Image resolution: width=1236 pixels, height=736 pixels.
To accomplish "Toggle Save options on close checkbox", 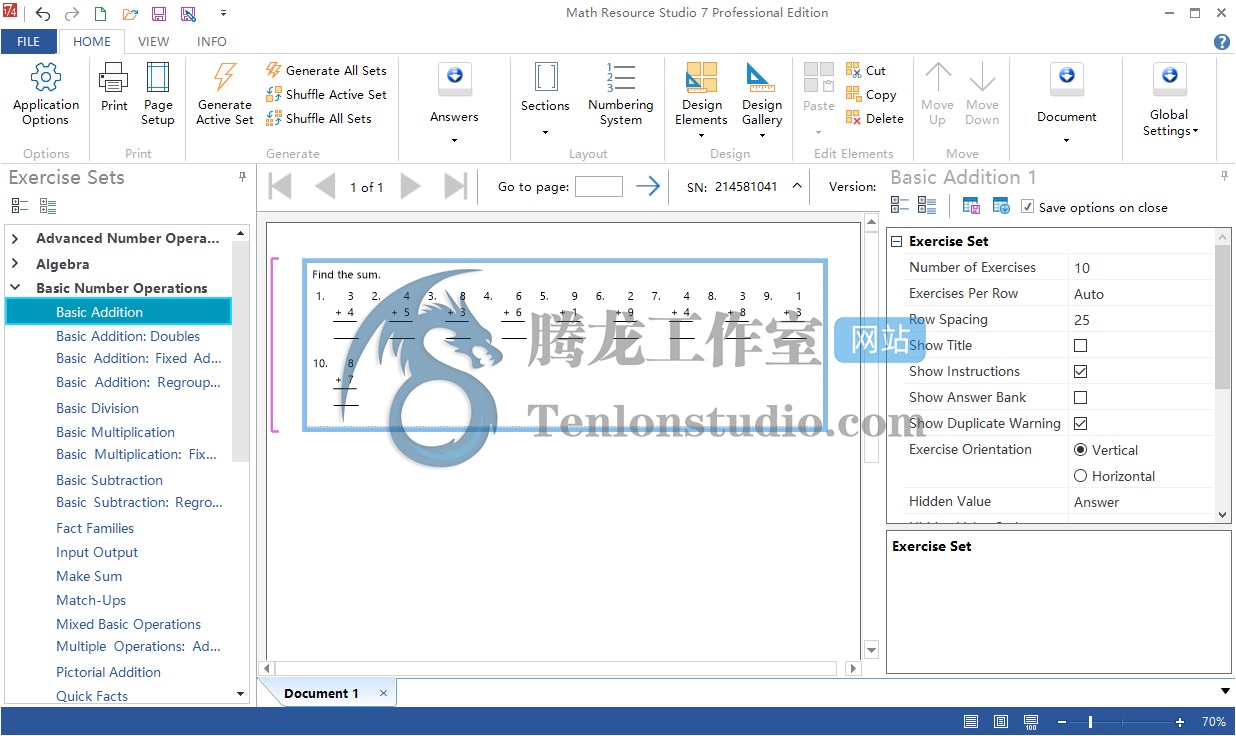I will click(1027, 207).
